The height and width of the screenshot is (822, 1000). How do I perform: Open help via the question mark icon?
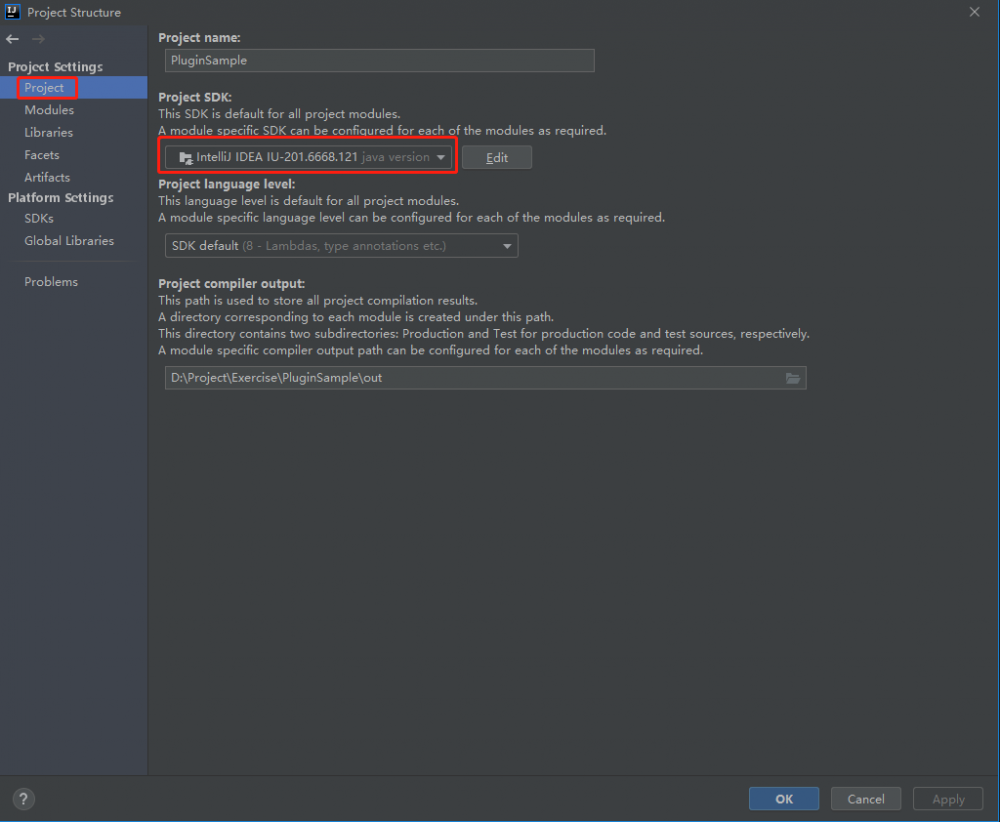(22, 798)
